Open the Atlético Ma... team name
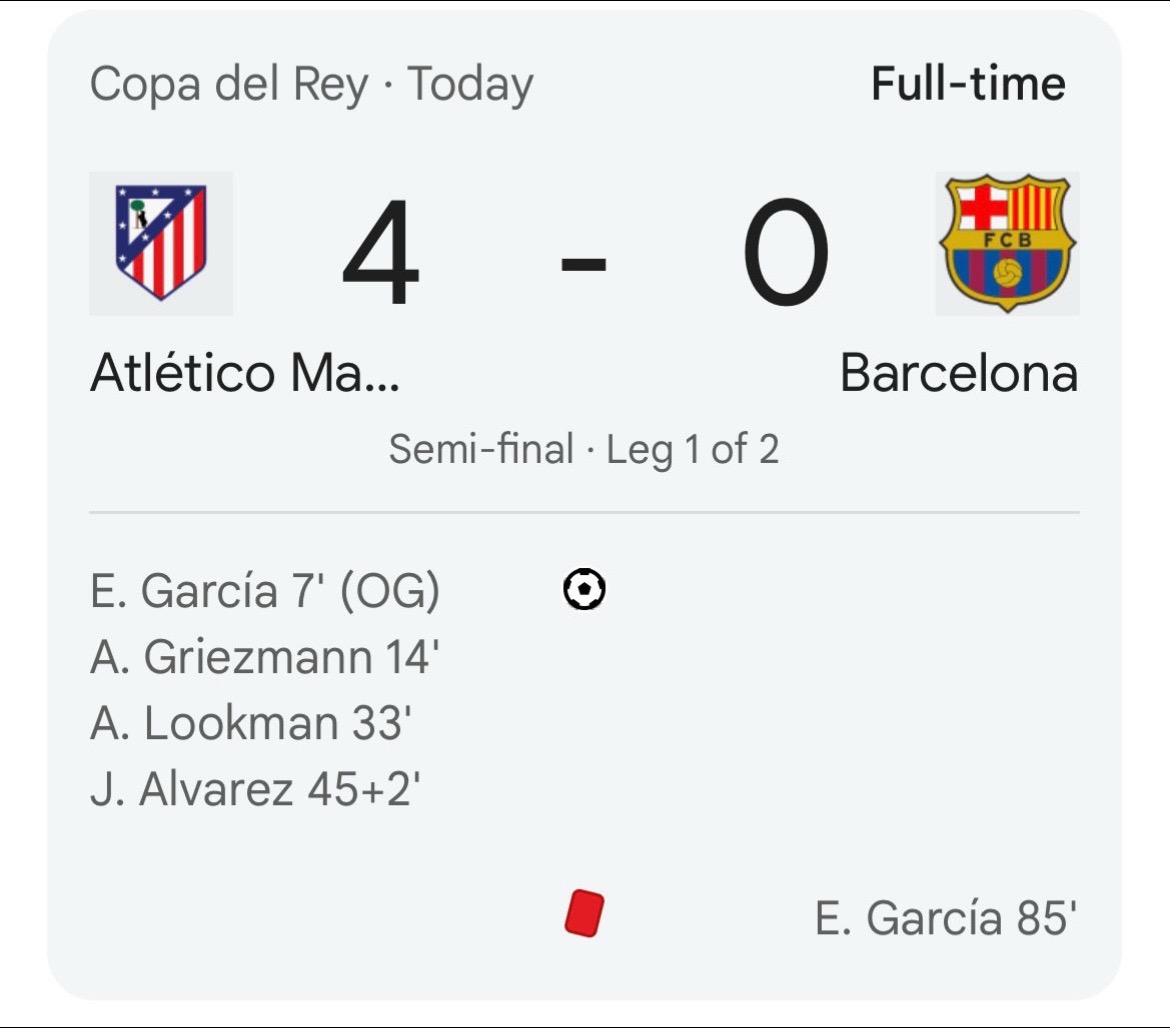Screen dimensions: 1170x1028 click(245, 373)
